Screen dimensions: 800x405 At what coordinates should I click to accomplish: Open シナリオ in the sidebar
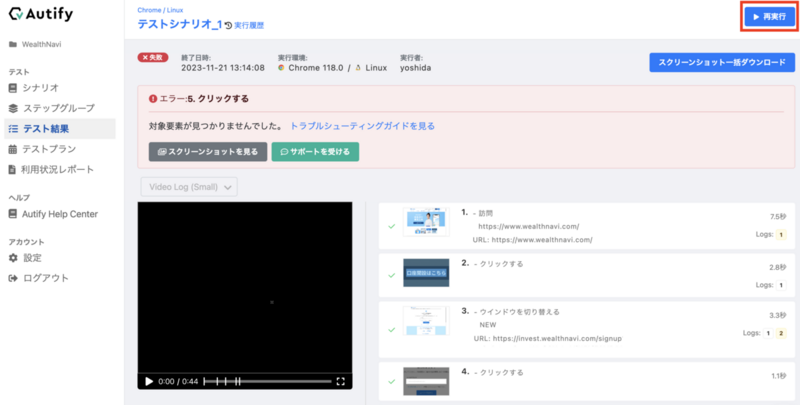(x=34, y=88)
